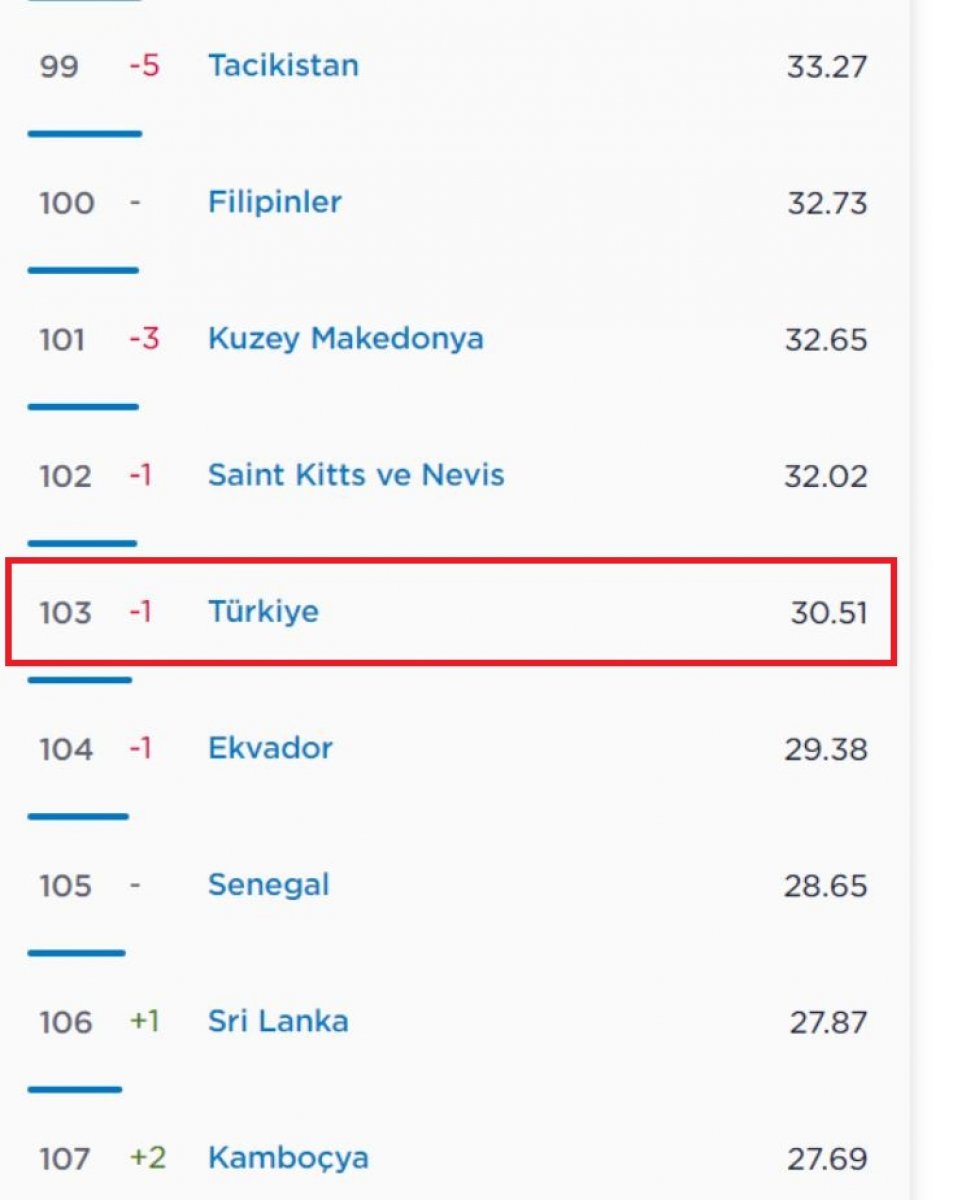Open the Ekvador country link

pyautogui.click(x=270, y=748)
